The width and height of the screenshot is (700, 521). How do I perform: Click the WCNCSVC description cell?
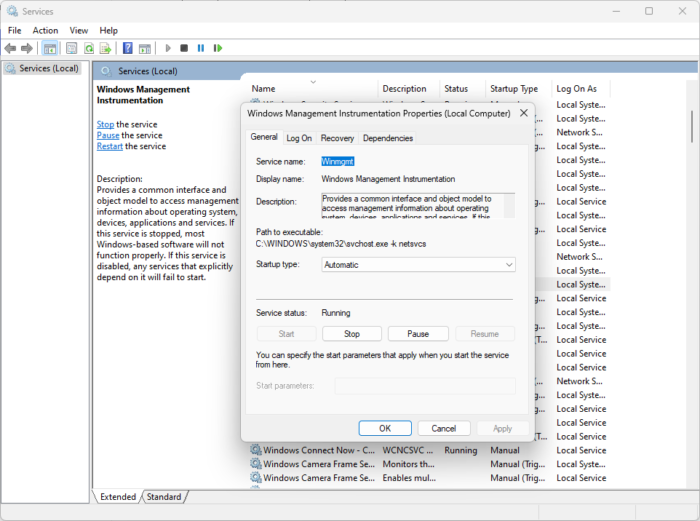pyautogui.click(x=408, y=450)
